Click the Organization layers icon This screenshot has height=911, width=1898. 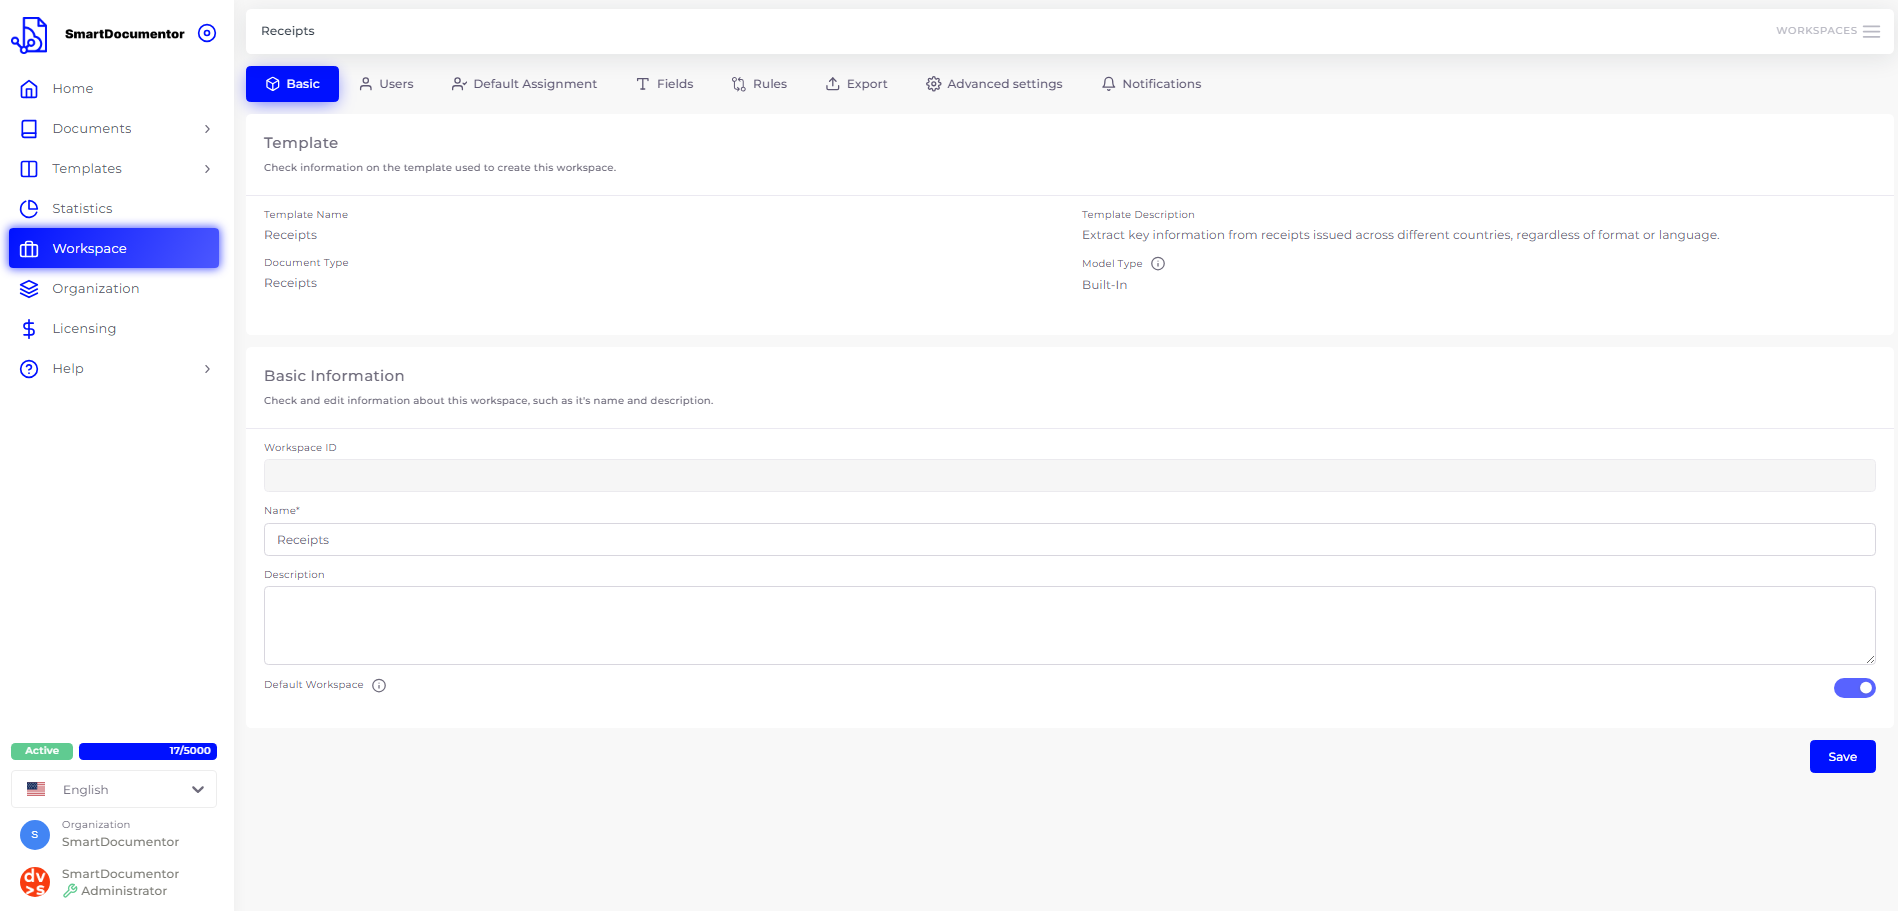point(29,289)
